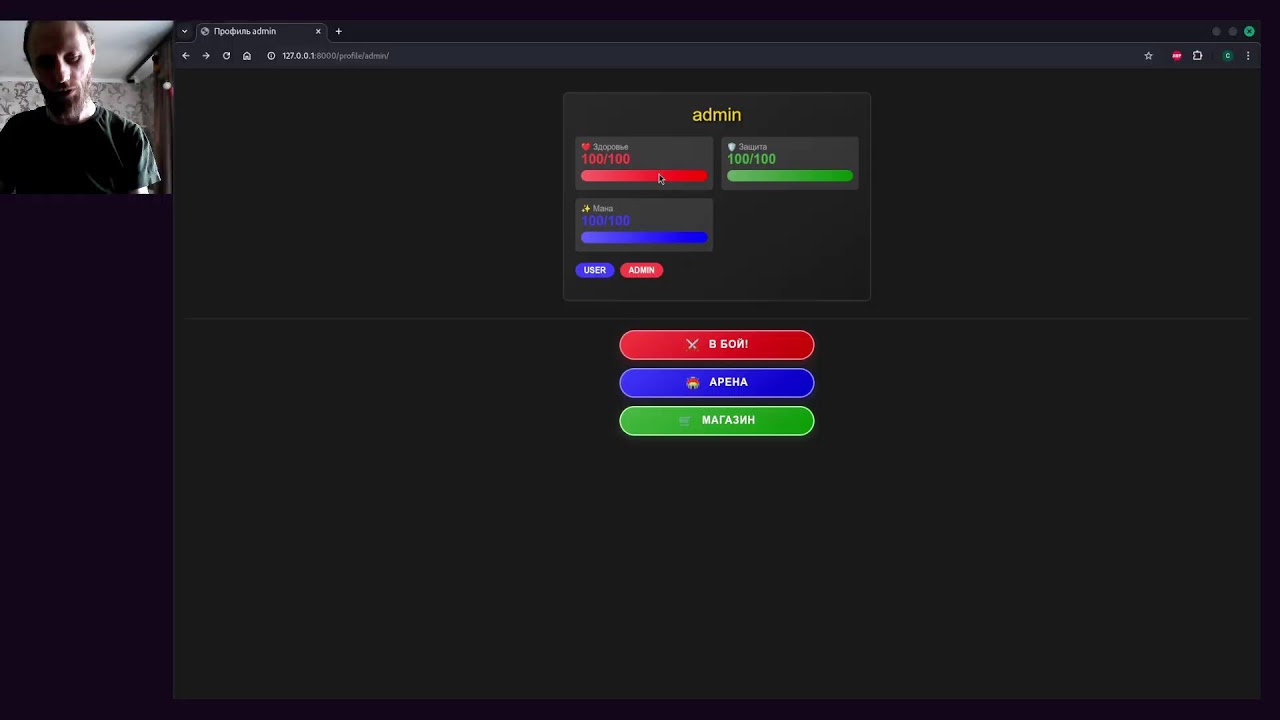Click the address bar URL field

click(x=700, y=56)
